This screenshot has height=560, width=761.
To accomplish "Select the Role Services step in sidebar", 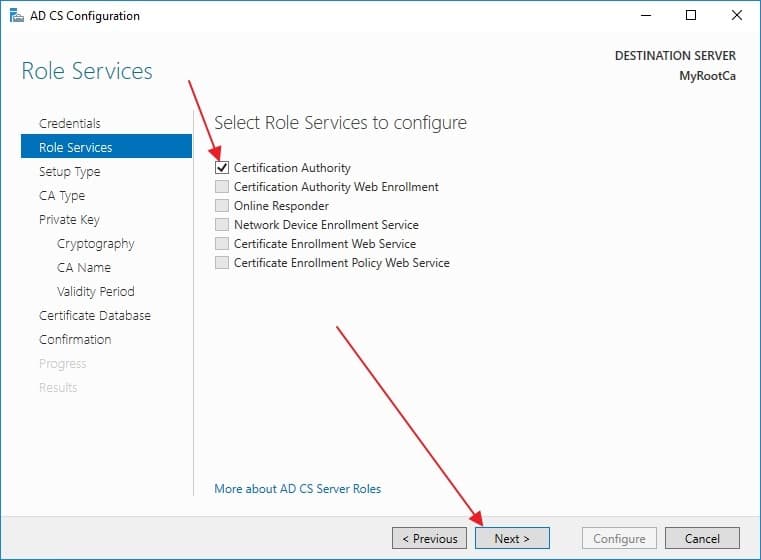I will 106,147.
